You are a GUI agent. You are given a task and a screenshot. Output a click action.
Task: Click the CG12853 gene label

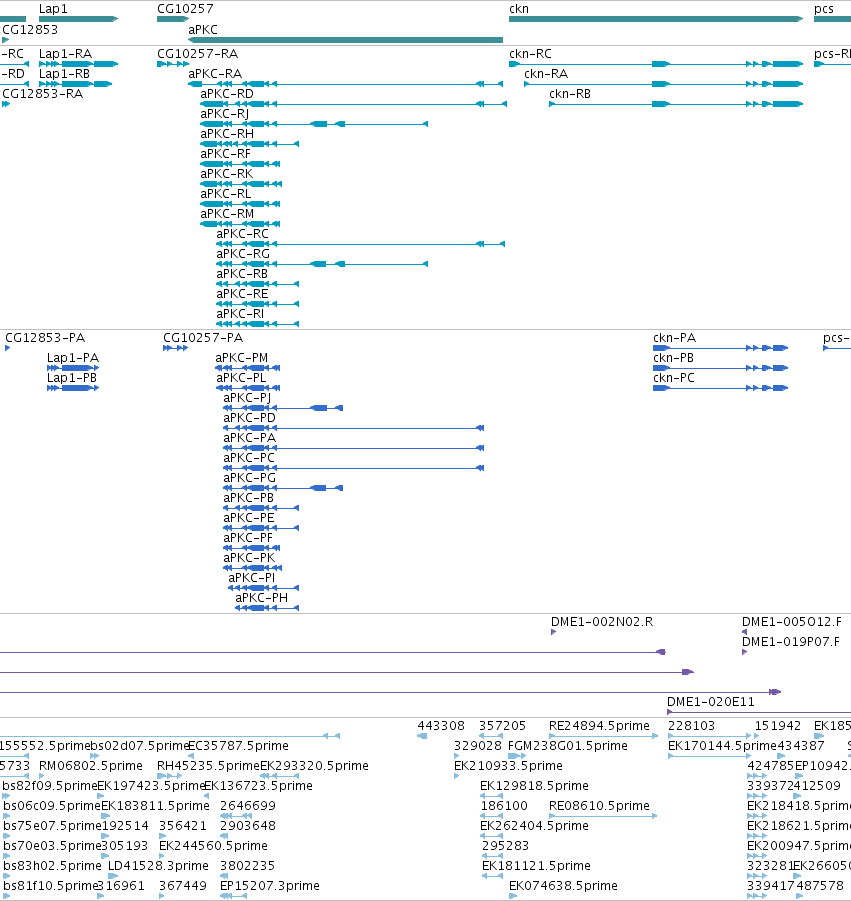[30, 29]
